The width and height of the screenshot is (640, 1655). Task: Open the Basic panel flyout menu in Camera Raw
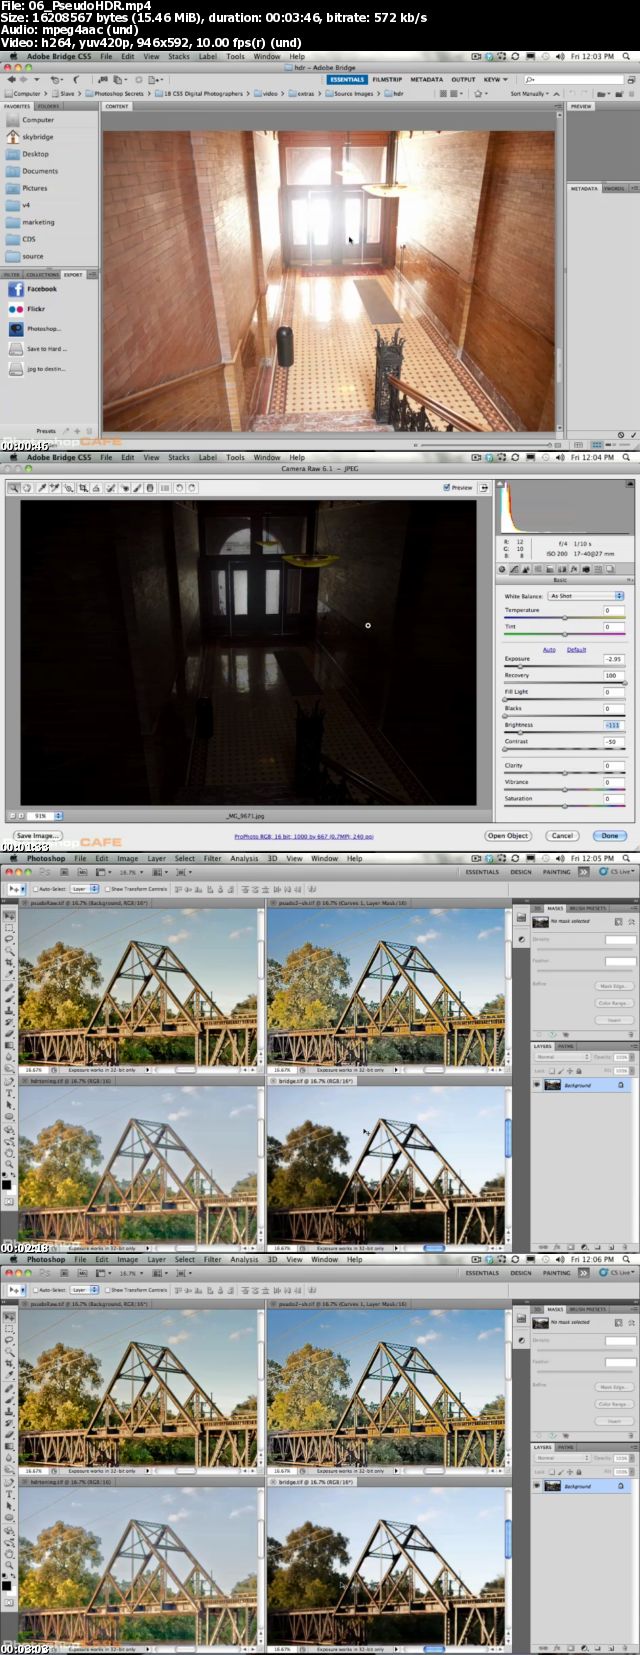(x=628, y=580)
